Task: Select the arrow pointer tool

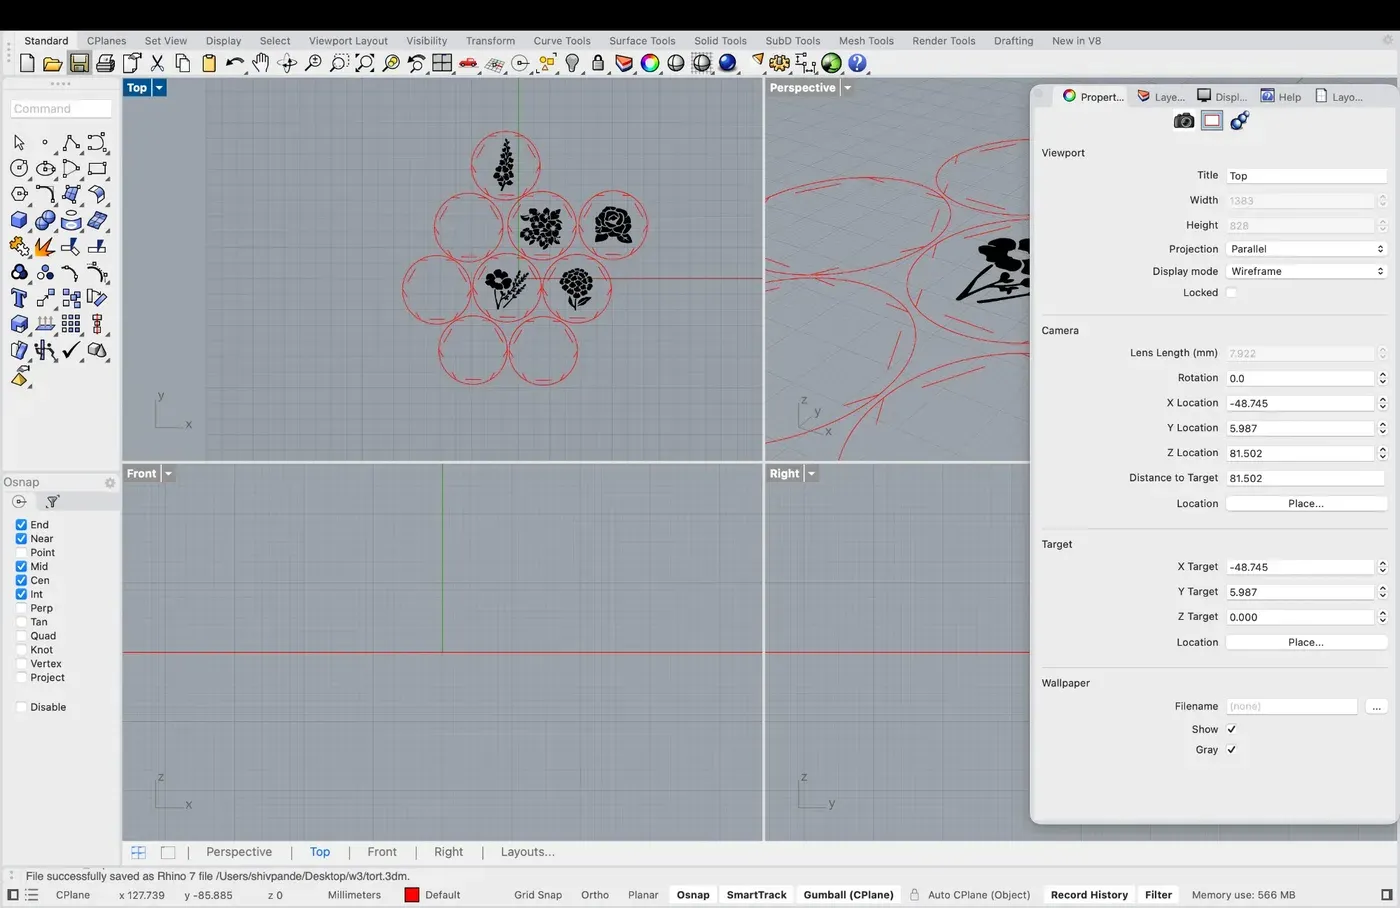Action: [x=19, y=143]
